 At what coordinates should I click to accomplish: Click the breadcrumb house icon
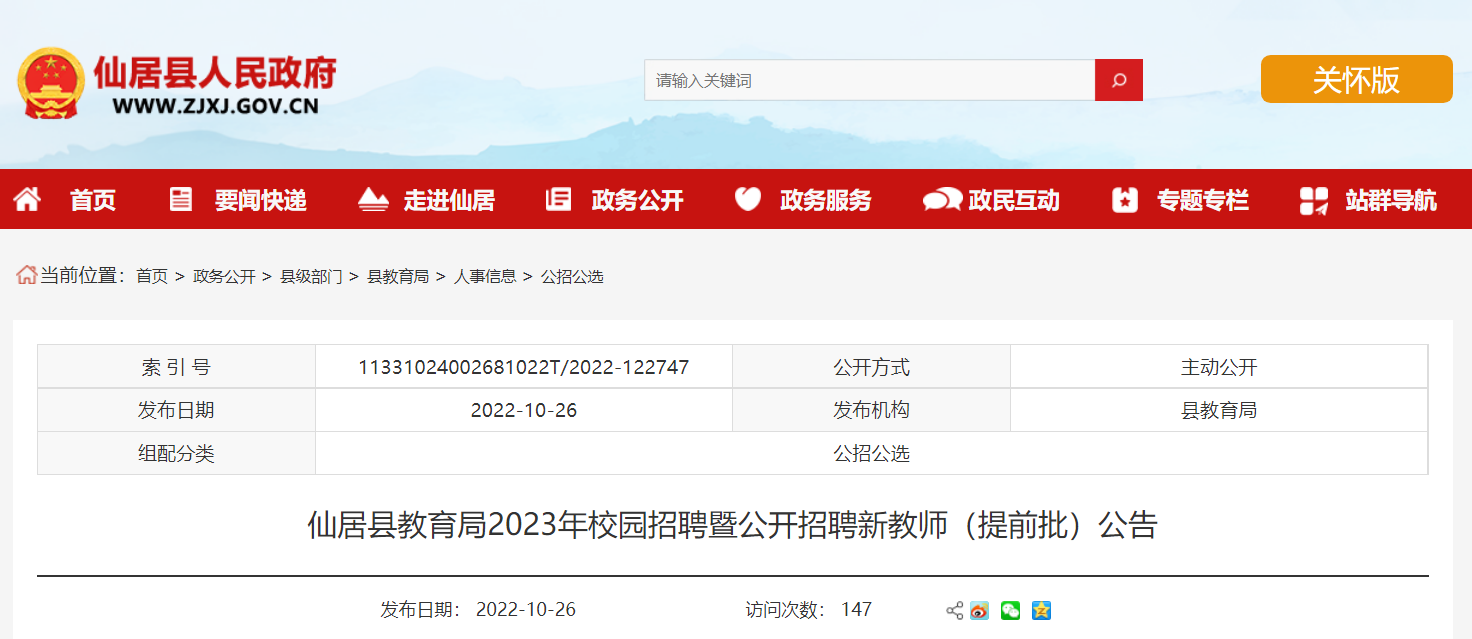[x=26, y=275]
